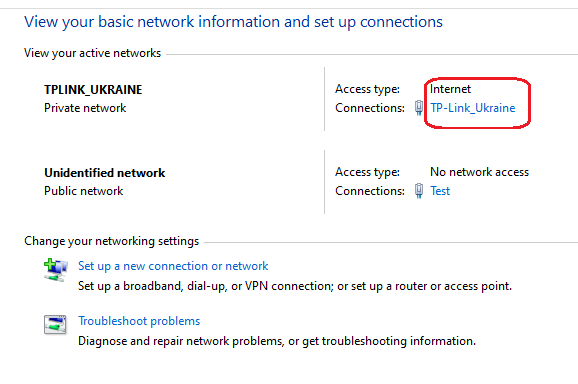Click the No network access text

[x=480, y=172]
